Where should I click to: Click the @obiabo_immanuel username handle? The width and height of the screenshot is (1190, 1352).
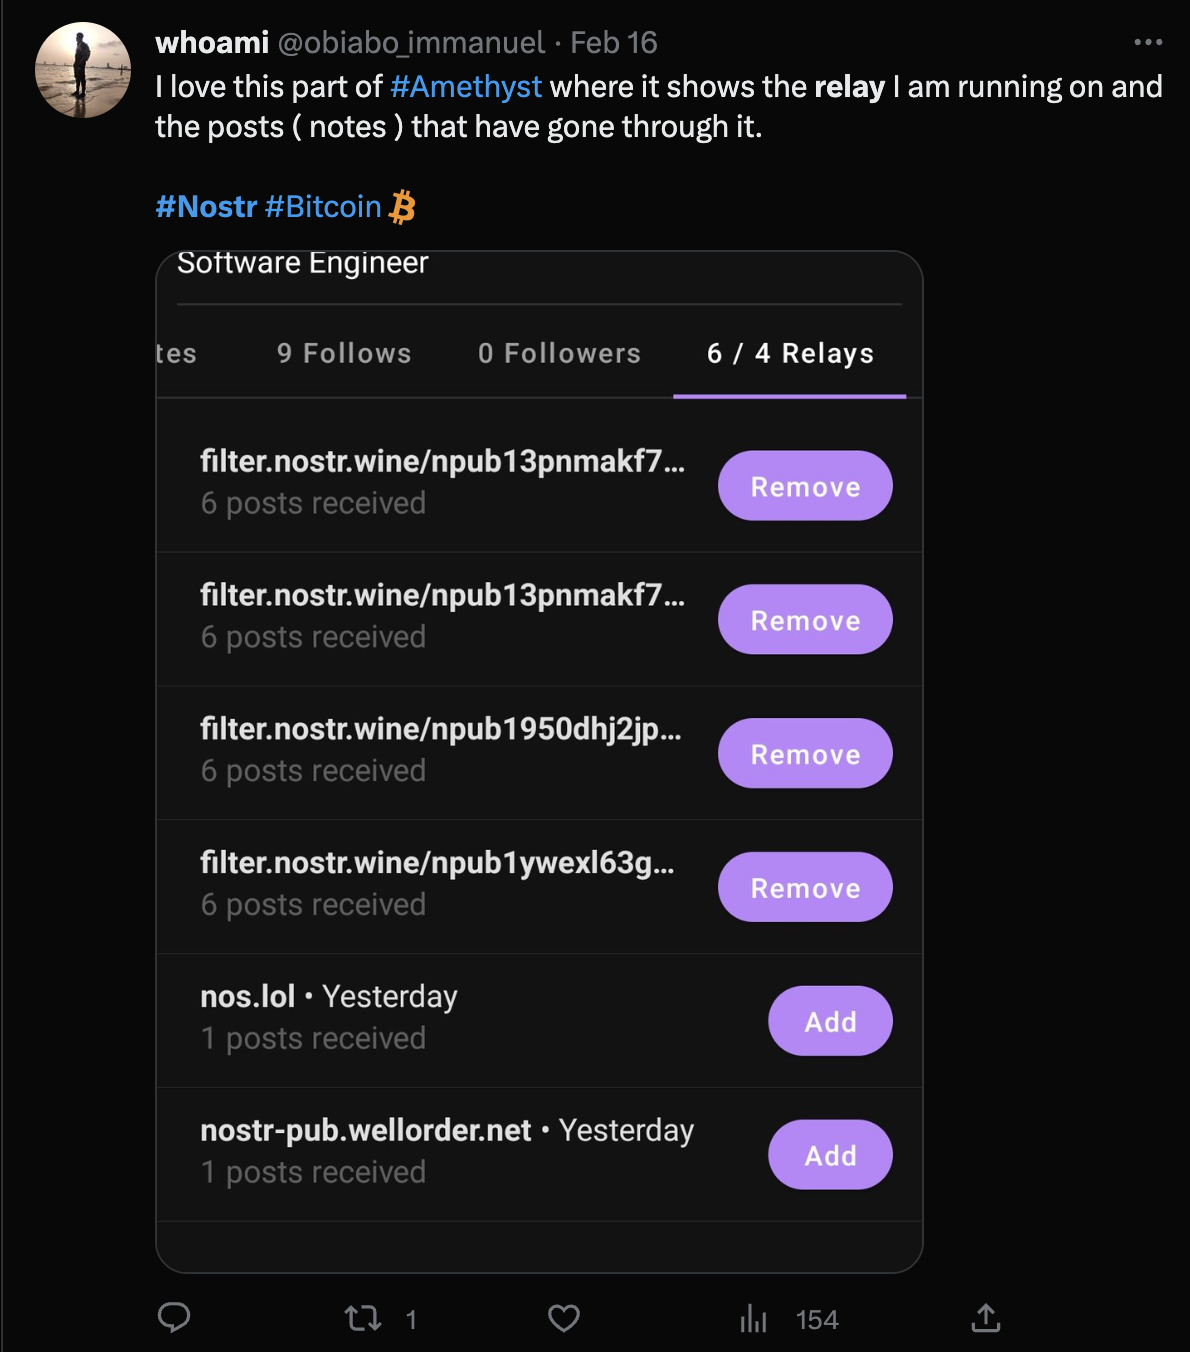click(410, 43)
